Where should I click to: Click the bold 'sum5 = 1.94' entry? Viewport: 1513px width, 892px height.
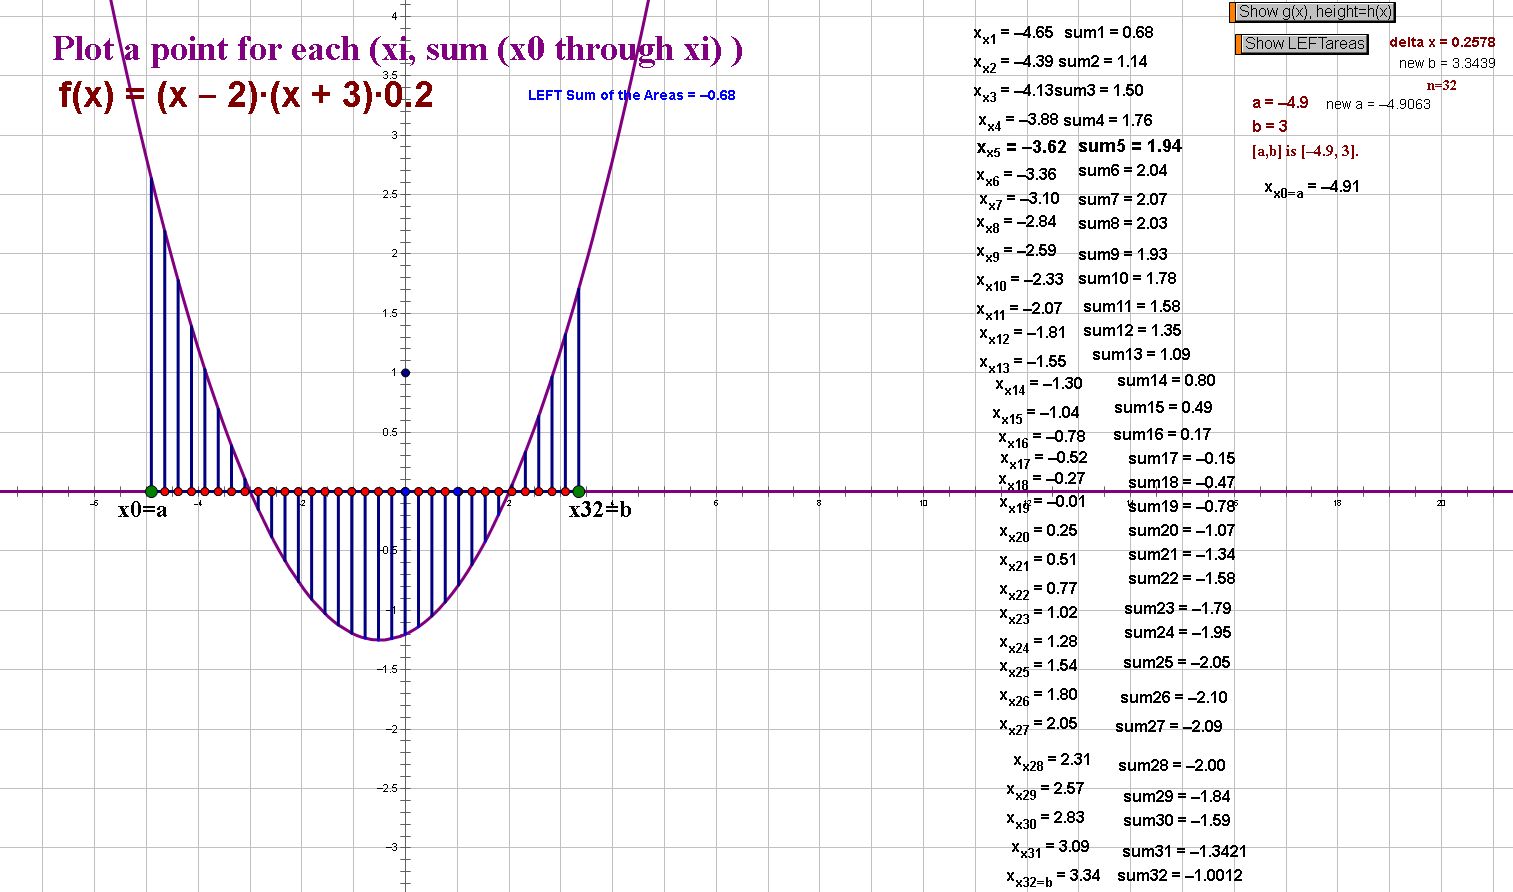[1129, 146]
